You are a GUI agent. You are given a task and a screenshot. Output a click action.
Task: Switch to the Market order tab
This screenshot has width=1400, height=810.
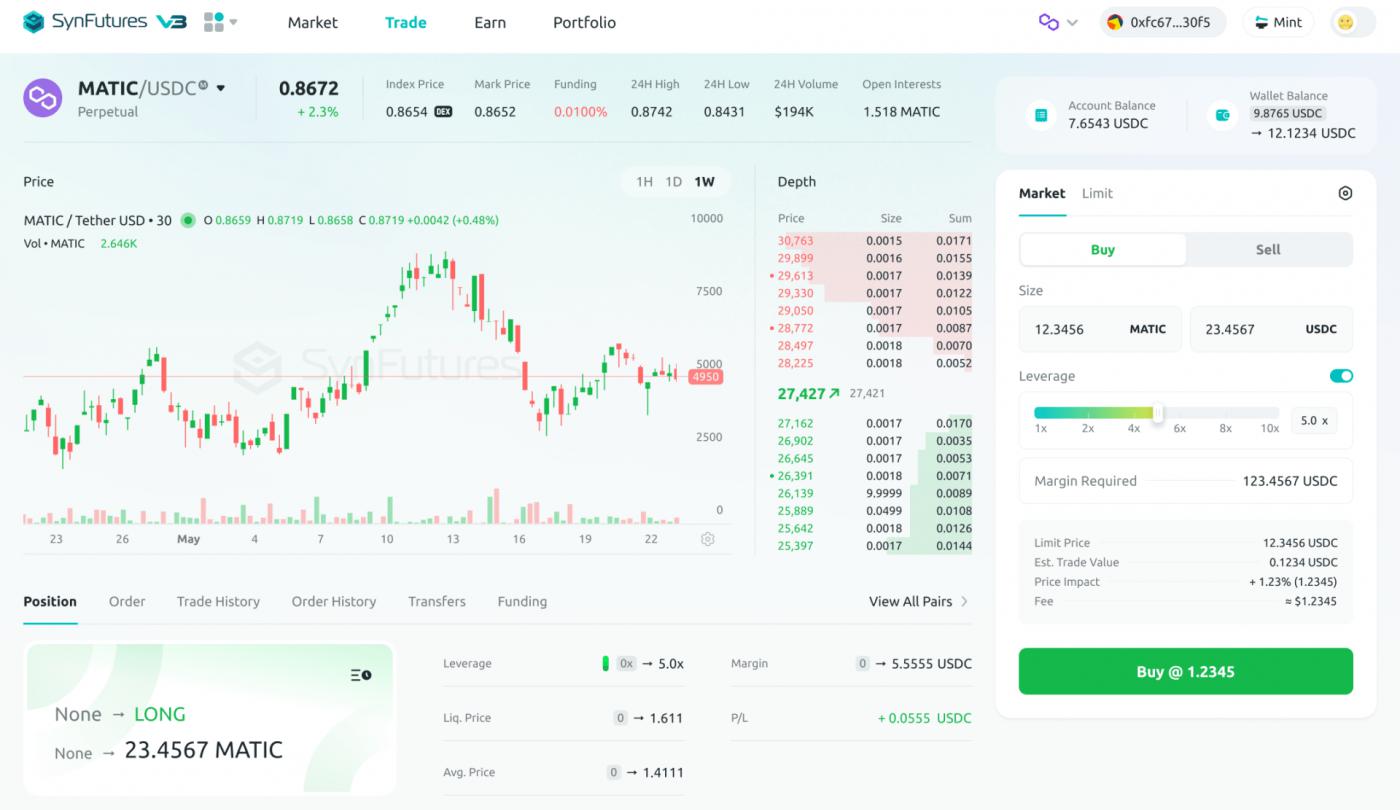click(x=1042, y=194)
